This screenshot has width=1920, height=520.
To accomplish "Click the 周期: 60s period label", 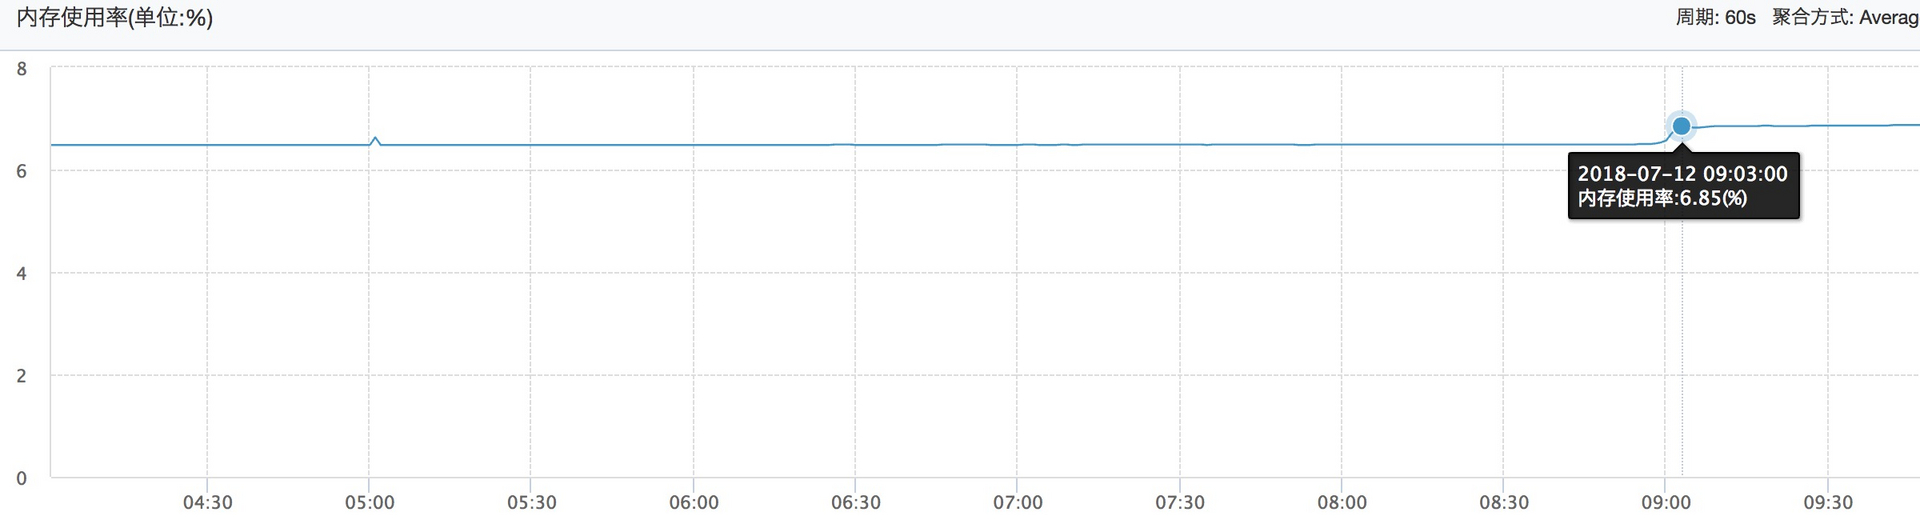I will click(1715, 17).
